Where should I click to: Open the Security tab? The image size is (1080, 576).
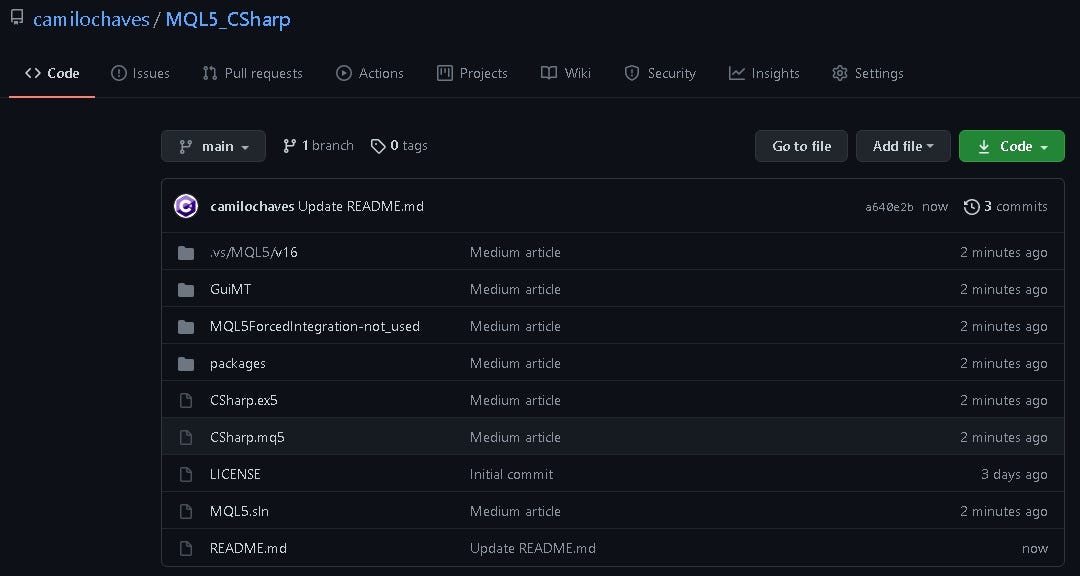[x=660, y=73]
